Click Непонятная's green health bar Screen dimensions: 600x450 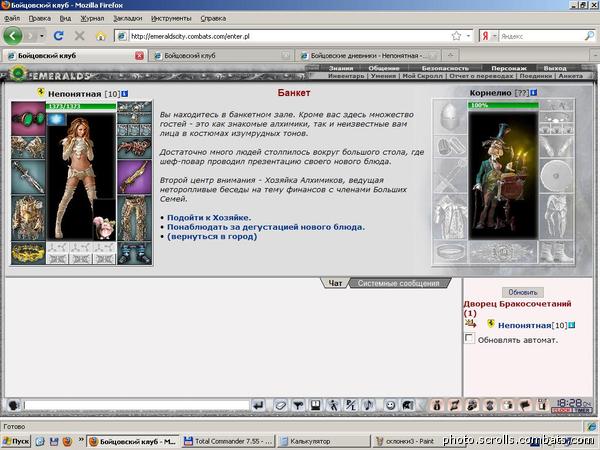[81, 106]
